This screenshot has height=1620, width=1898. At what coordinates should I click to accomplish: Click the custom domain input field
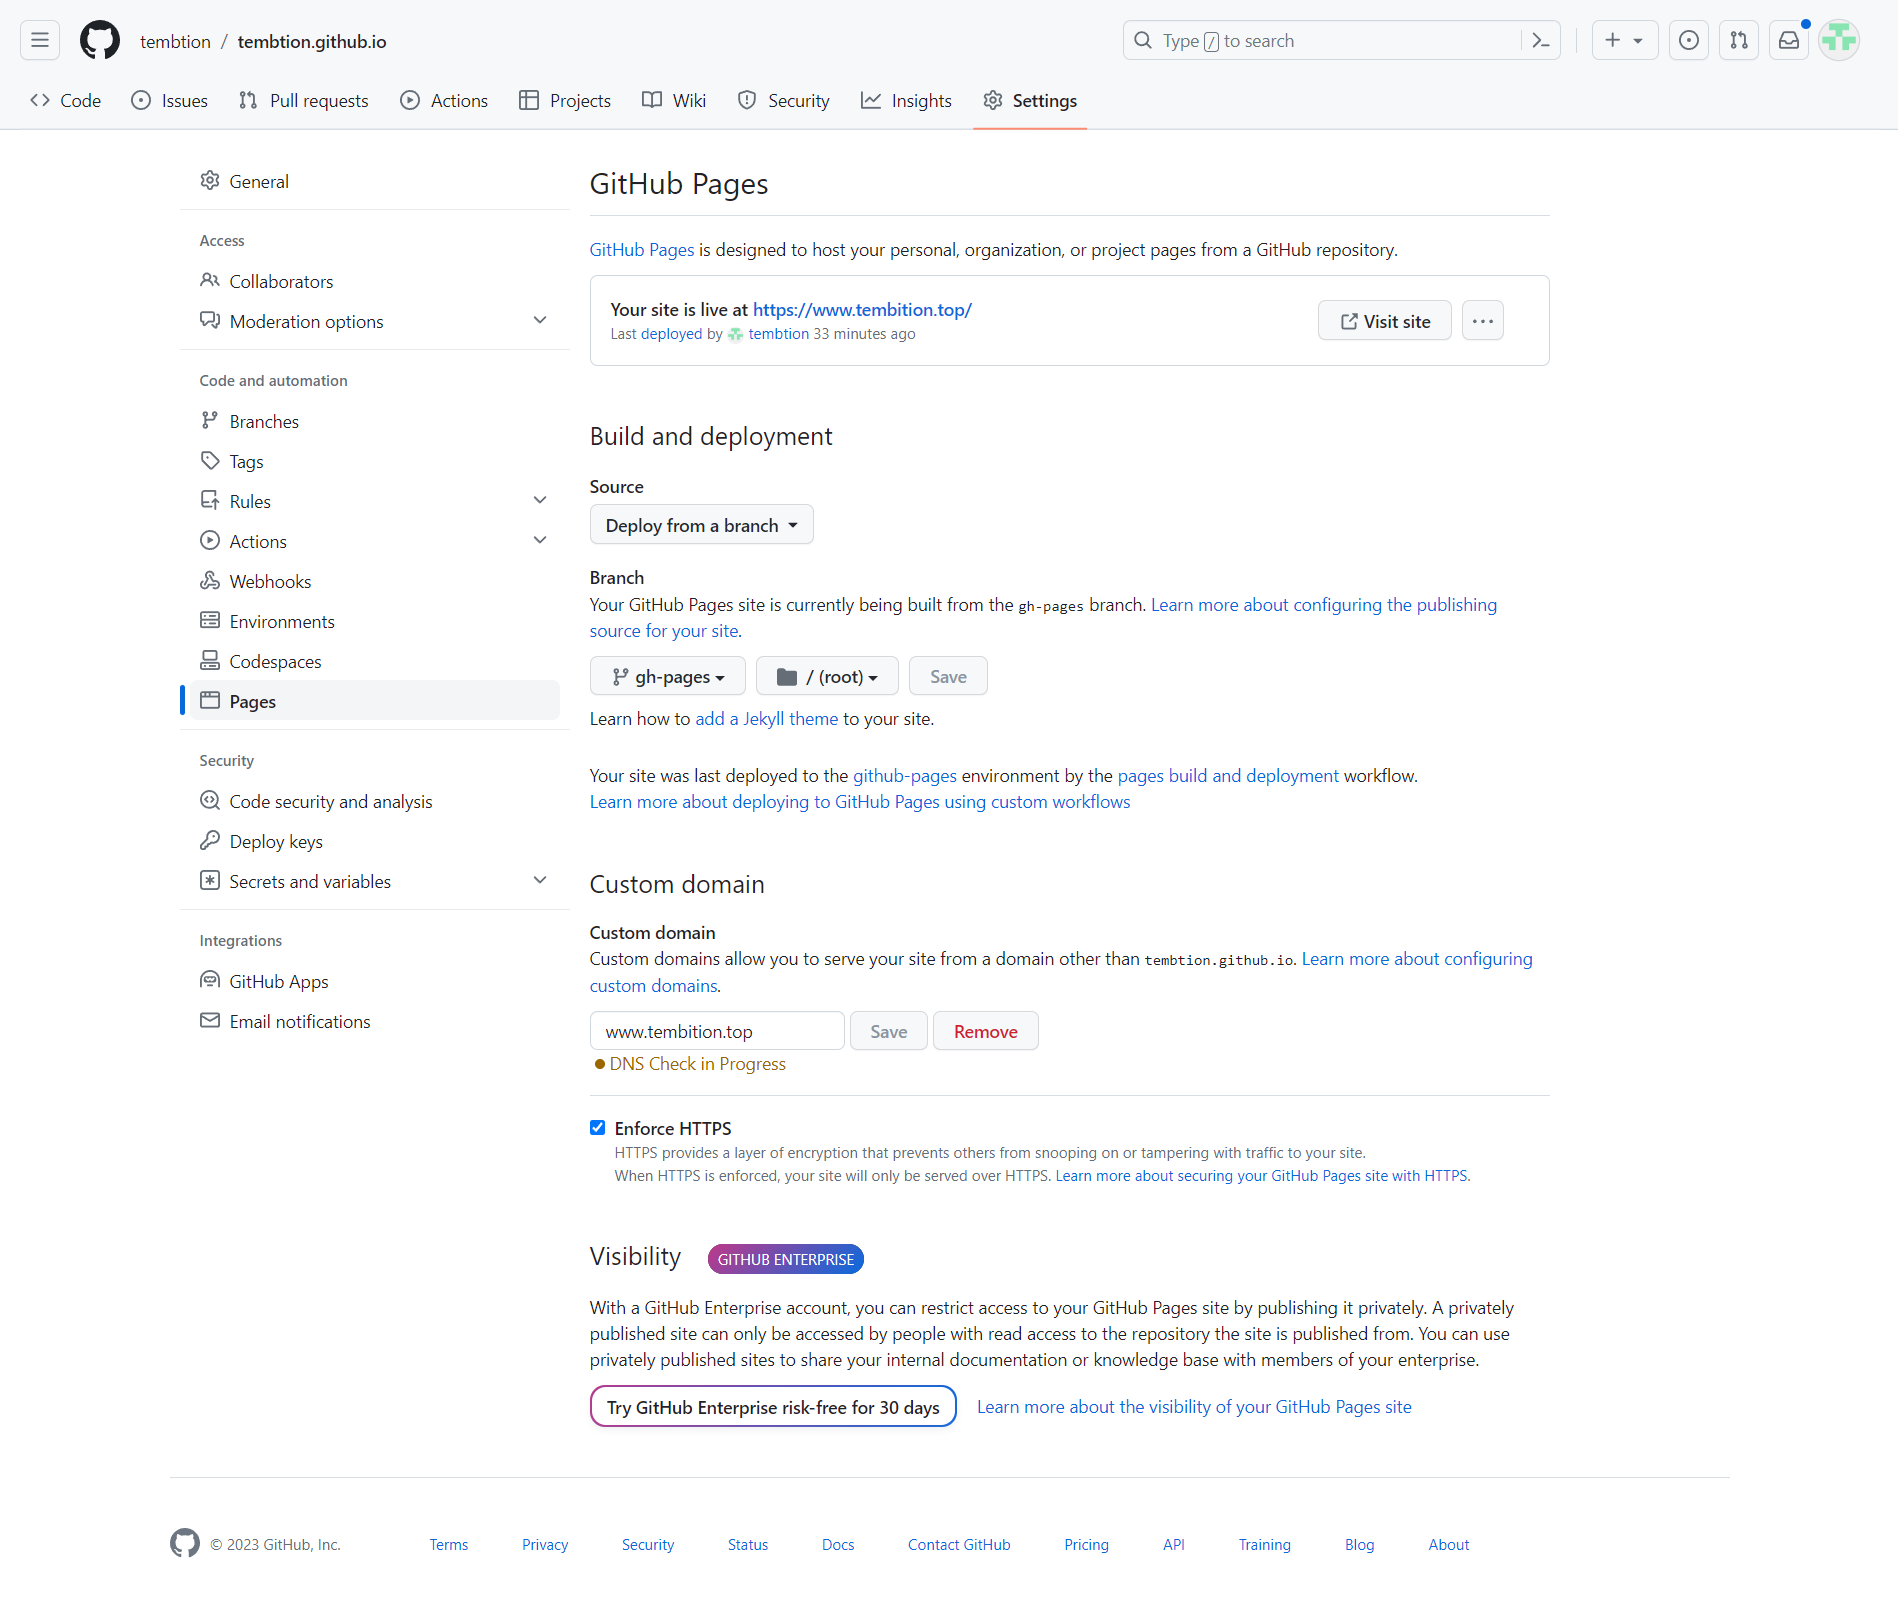717,1032
